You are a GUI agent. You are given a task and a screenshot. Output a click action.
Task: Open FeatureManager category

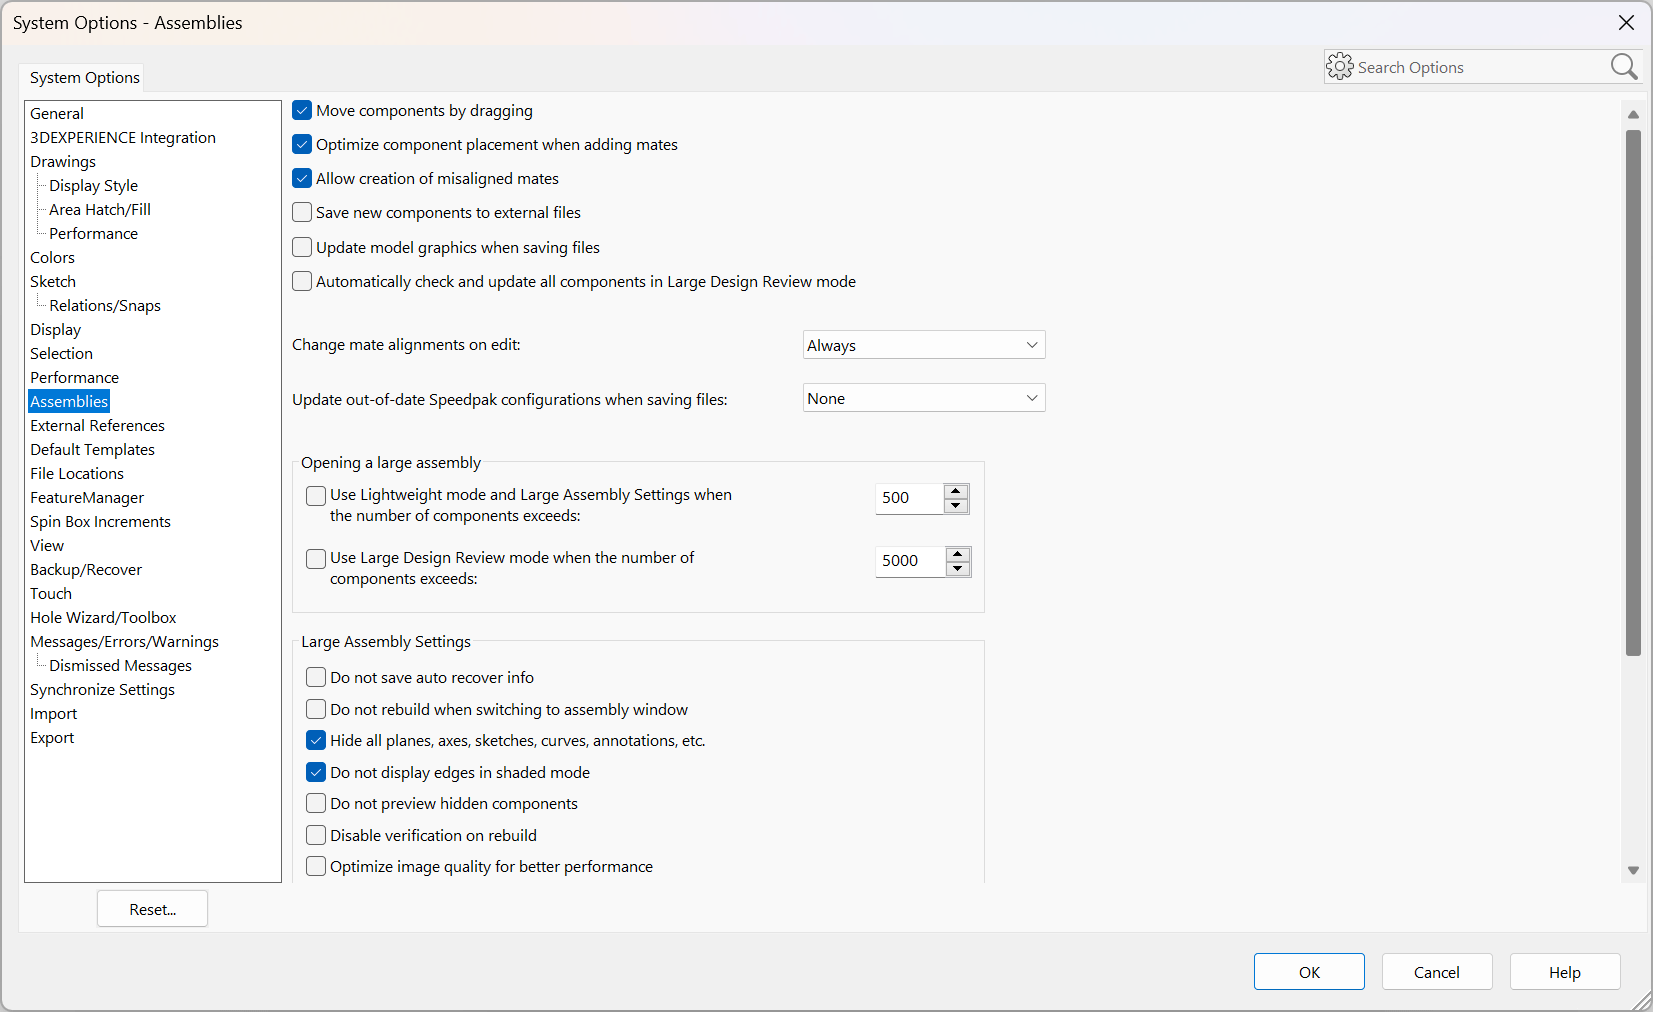(x=87, y=497)
